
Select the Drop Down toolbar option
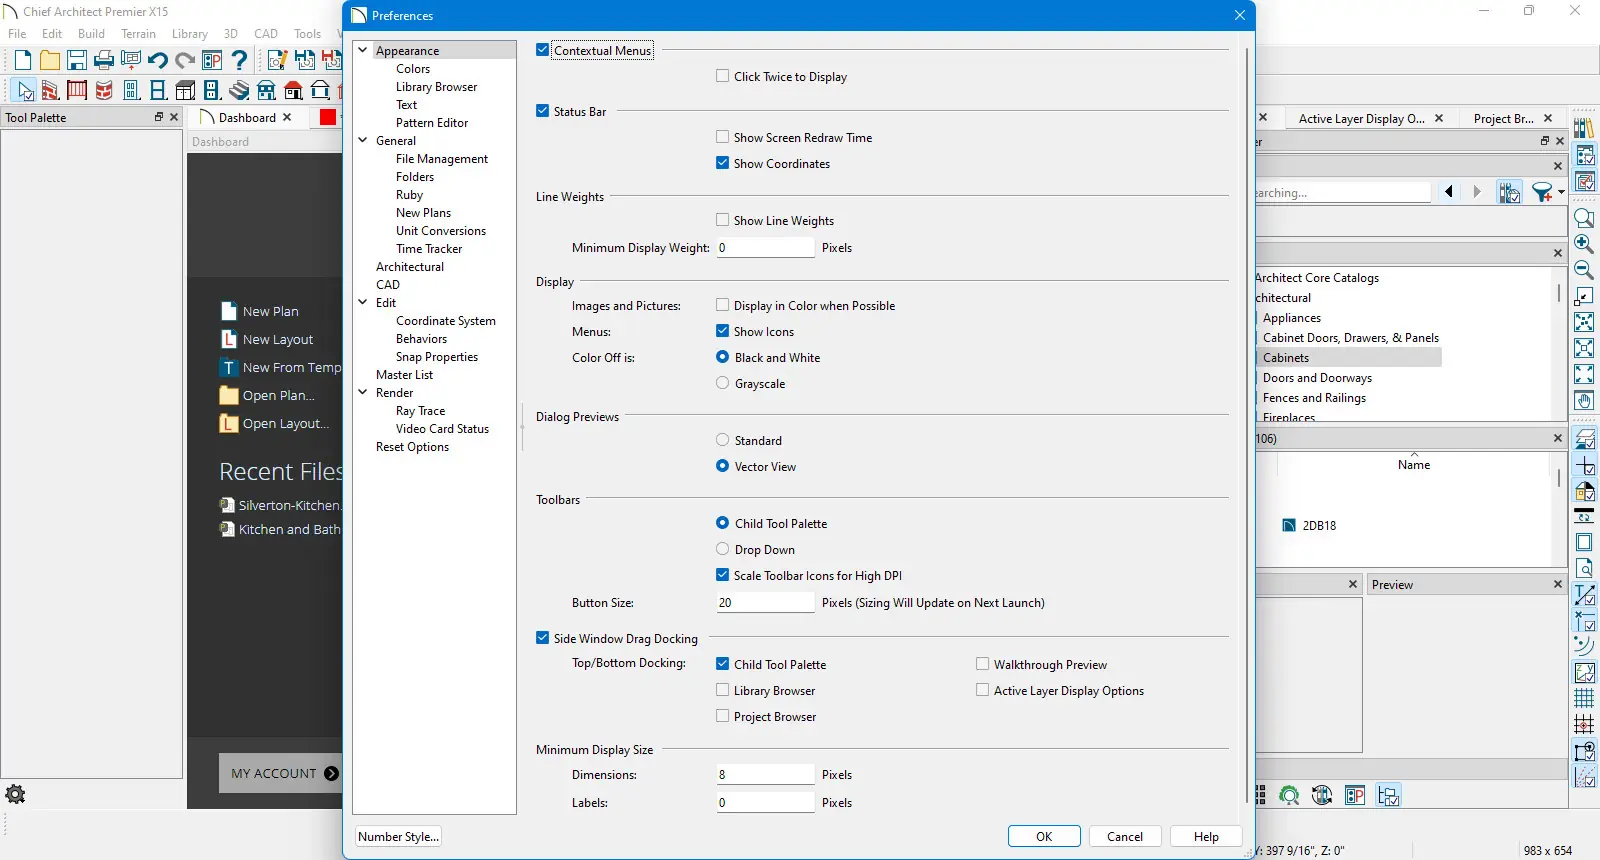point(723,549)
